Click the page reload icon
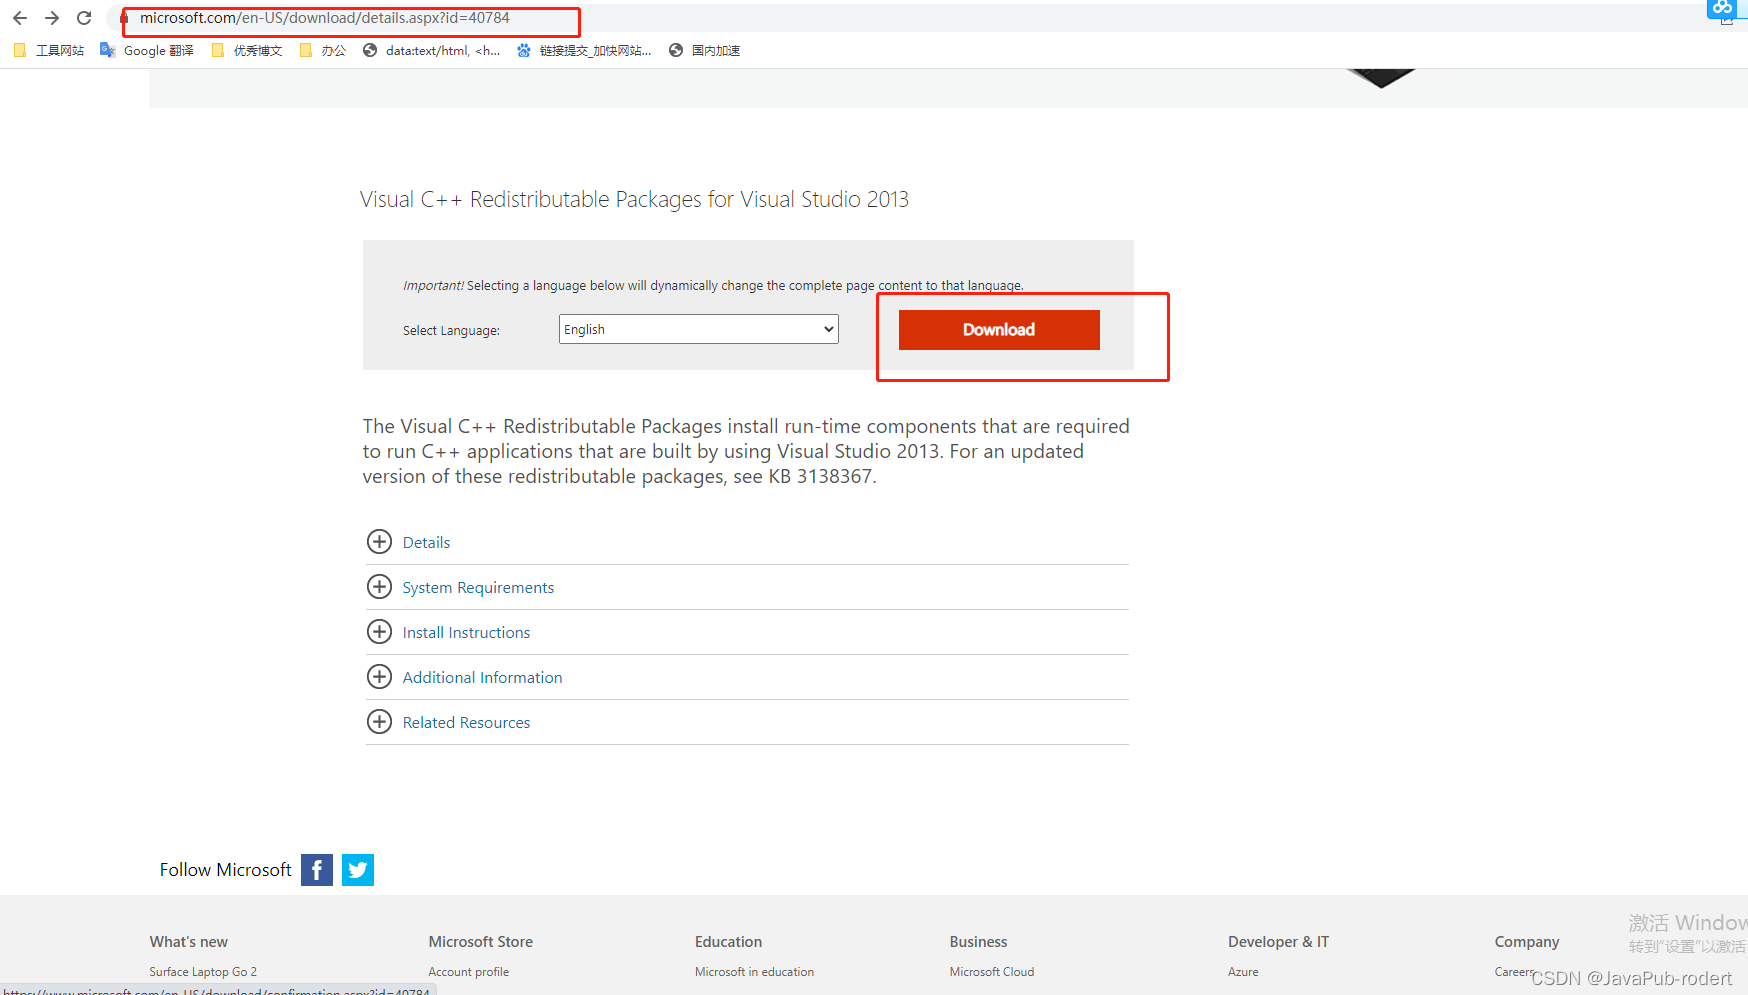The image size is (1748, 995). click(x=84, y=18)
